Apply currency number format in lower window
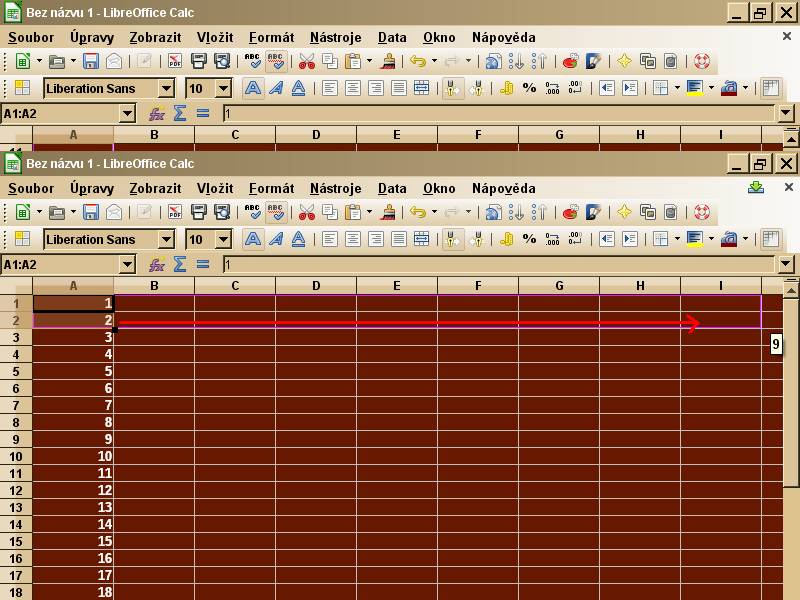800x600 pixels. [x=506, y=239]
